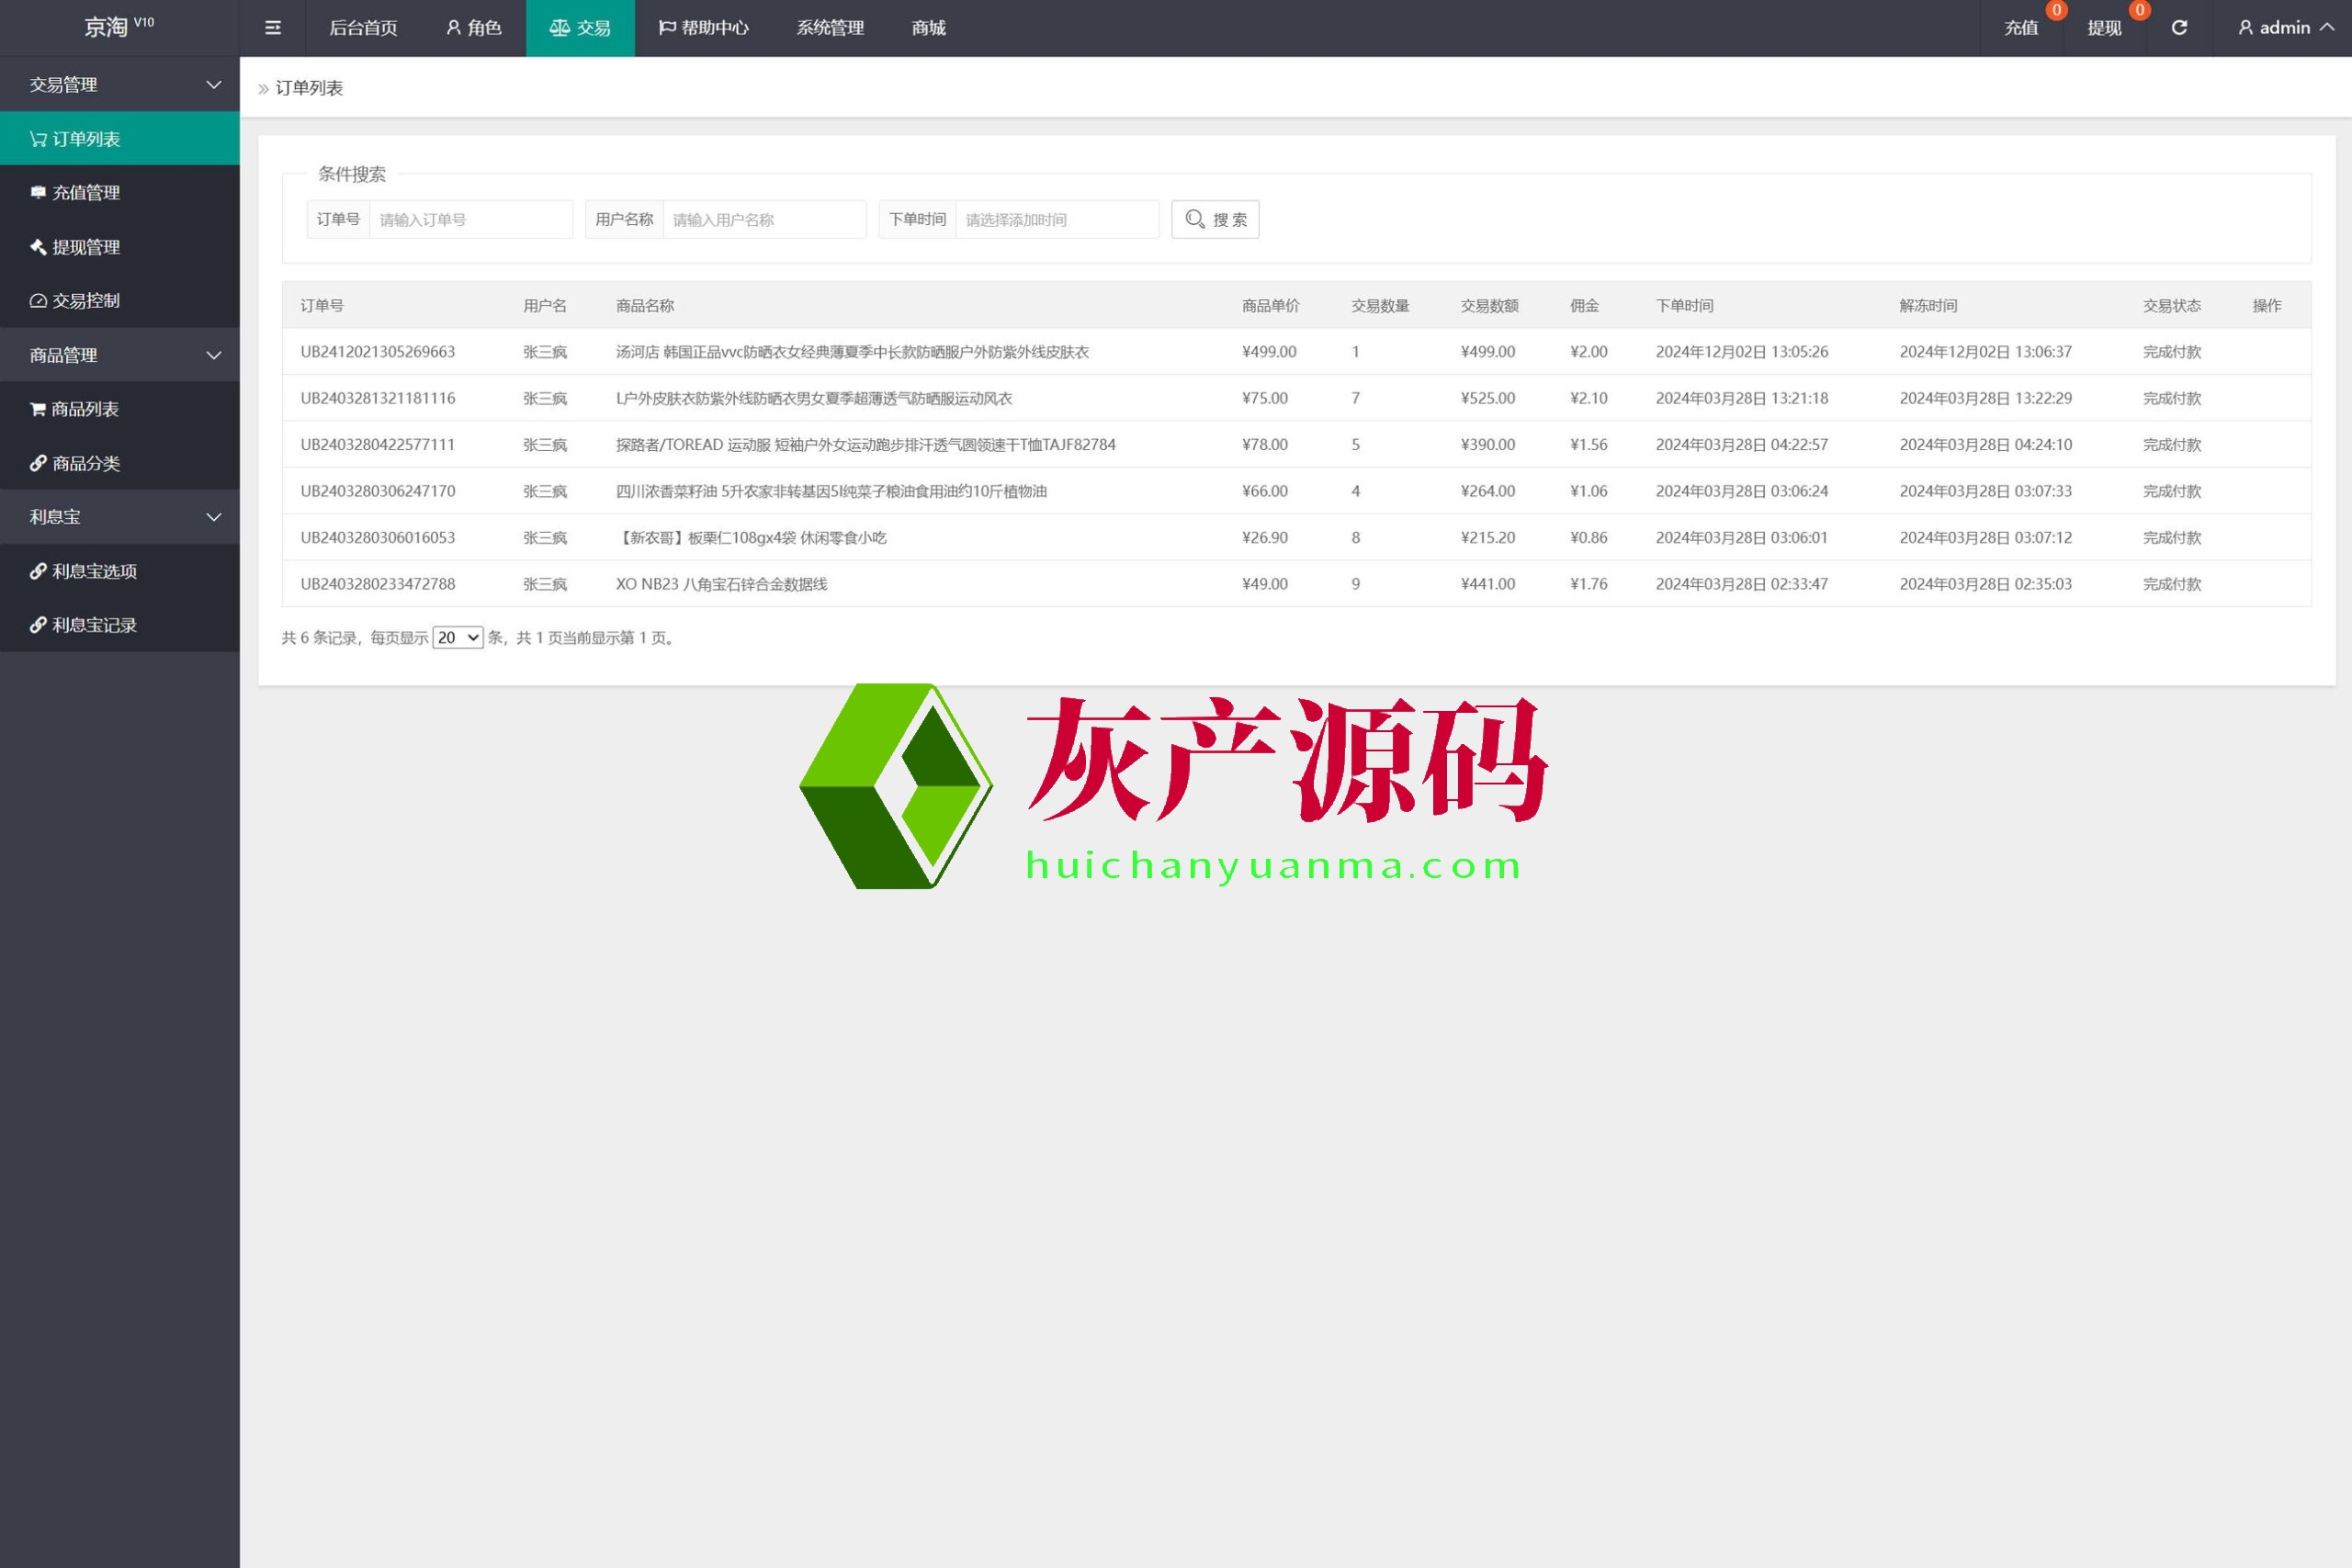Image resolution: width=2352 pixels, height=1568 pixels.
Task: Open the per-page records dropdown
Action: tap(458, 638)
